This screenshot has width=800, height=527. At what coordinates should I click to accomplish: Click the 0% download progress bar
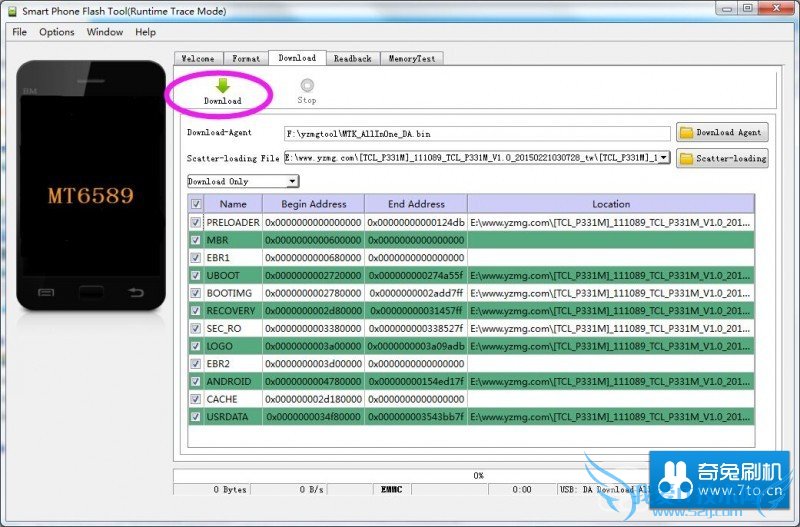click(477, 475)
